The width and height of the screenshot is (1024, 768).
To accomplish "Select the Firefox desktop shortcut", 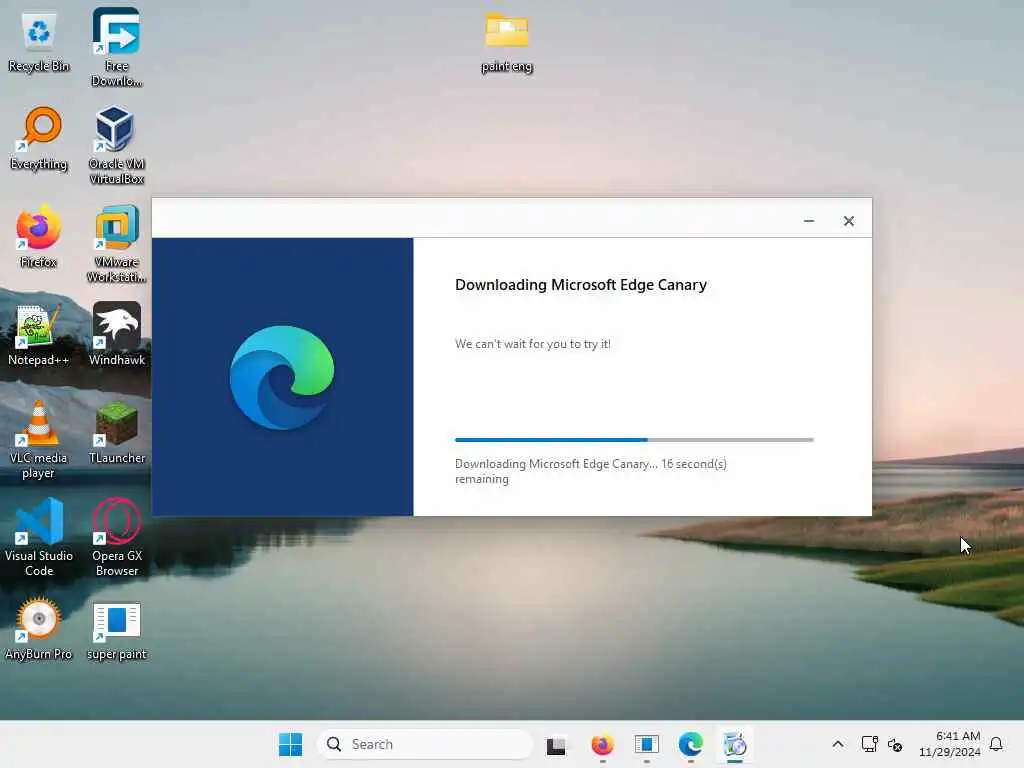I will (39, 237).
